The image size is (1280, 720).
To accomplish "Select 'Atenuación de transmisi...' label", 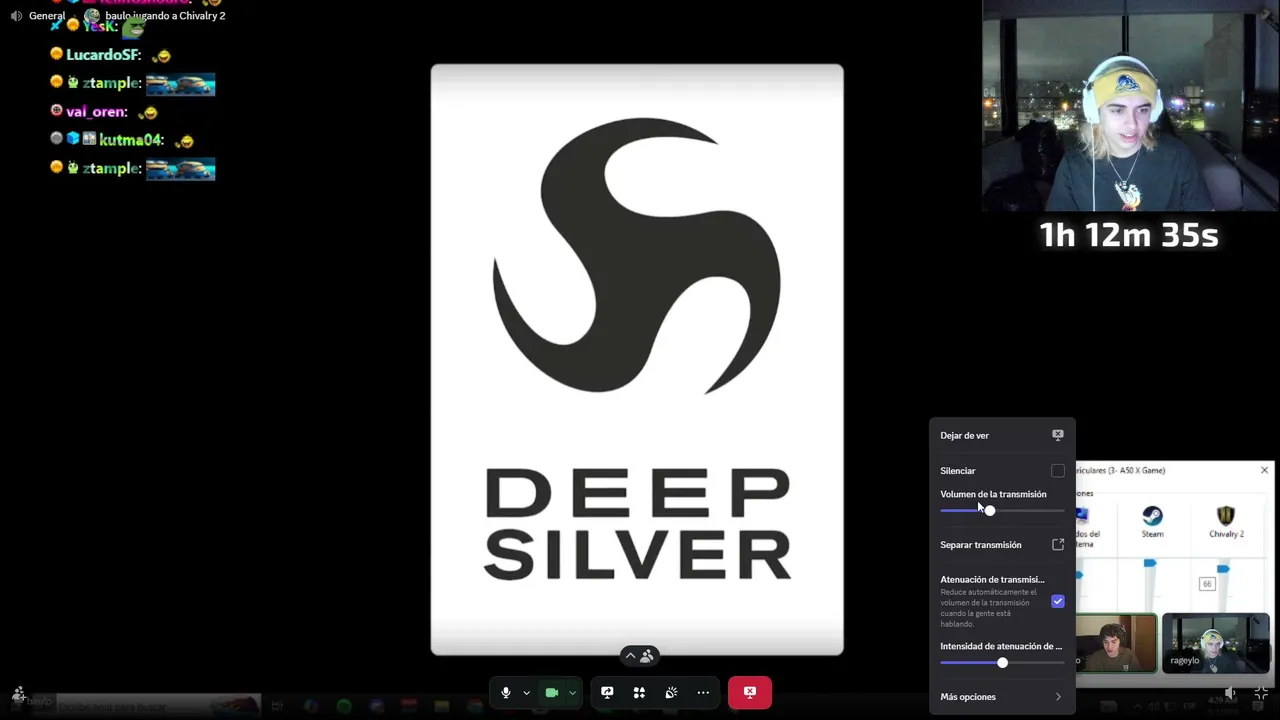I will [x=992, y=580].
